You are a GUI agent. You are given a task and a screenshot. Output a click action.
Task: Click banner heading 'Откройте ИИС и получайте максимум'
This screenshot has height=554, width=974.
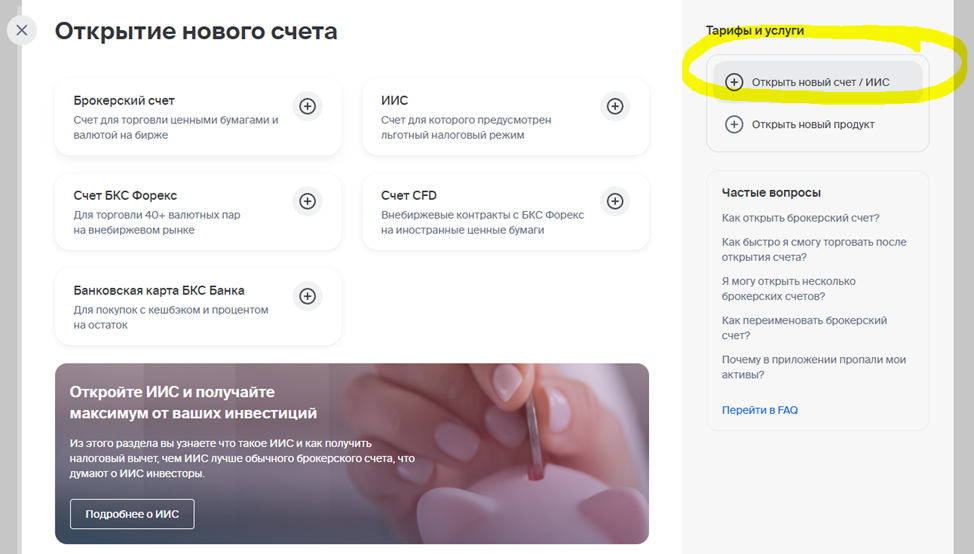pos(193,402)
